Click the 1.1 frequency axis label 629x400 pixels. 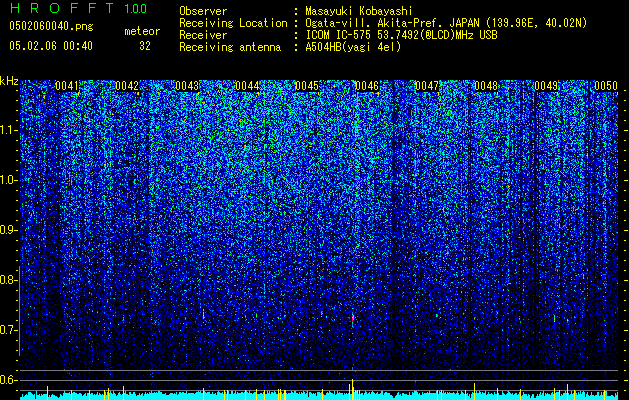[x=9, y=130]
